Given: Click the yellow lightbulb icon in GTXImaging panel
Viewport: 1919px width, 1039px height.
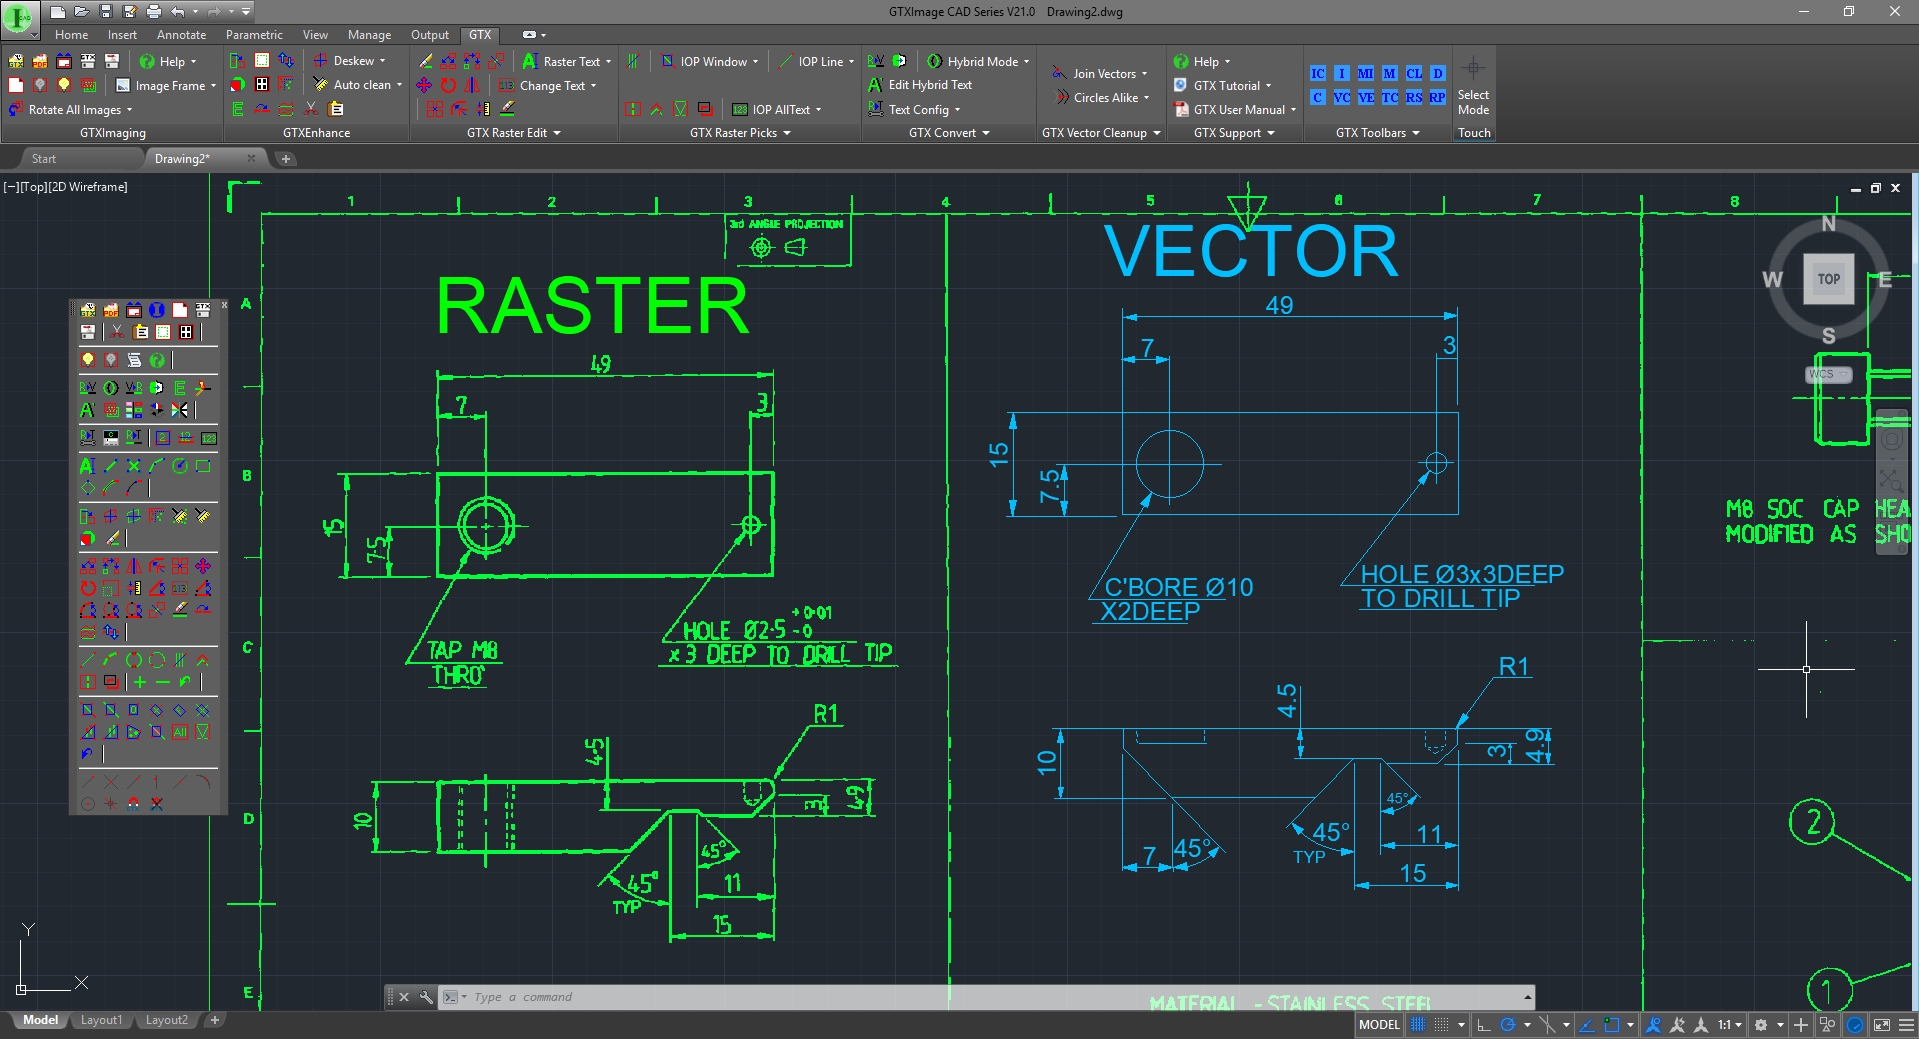Looking at the screenshot, I should point(64,85).
